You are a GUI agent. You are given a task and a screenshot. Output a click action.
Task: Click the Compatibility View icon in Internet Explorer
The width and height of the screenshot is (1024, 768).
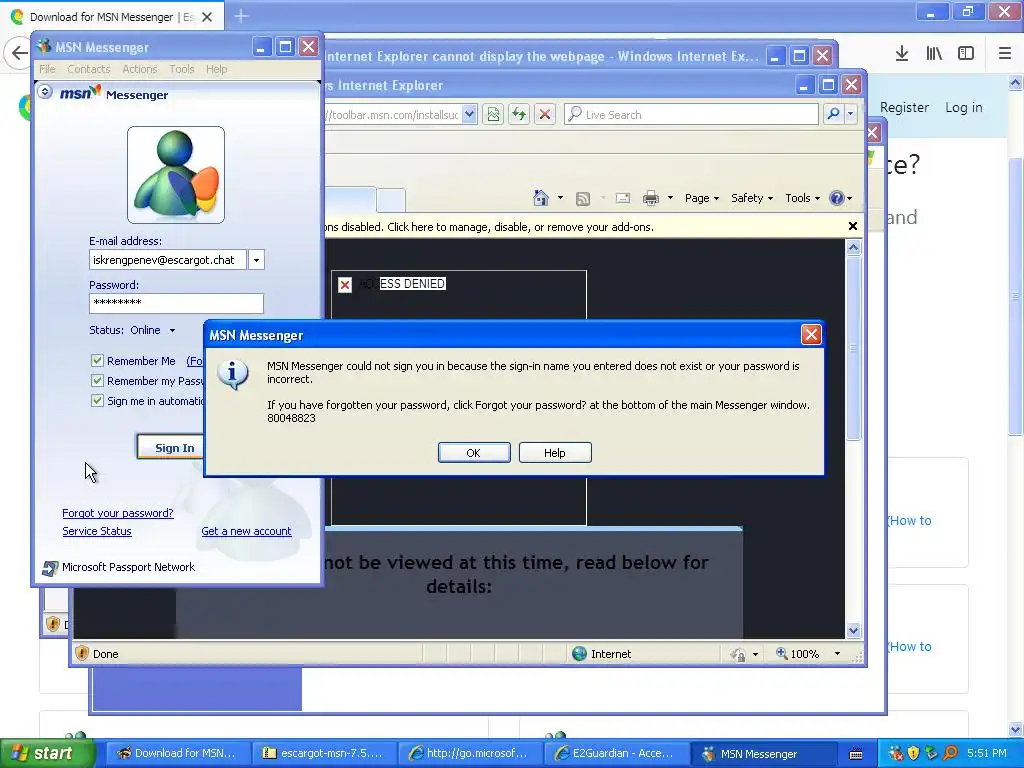point(493,114)
